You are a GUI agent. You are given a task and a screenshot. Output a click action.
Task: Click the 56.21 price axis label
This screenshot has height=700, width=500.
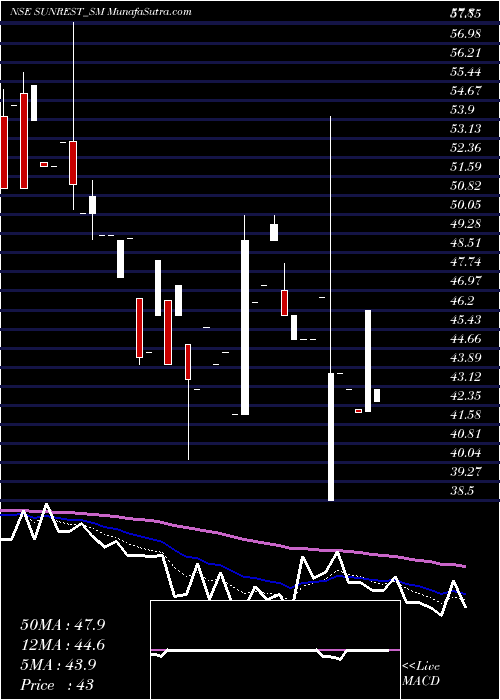coord(465,53)
